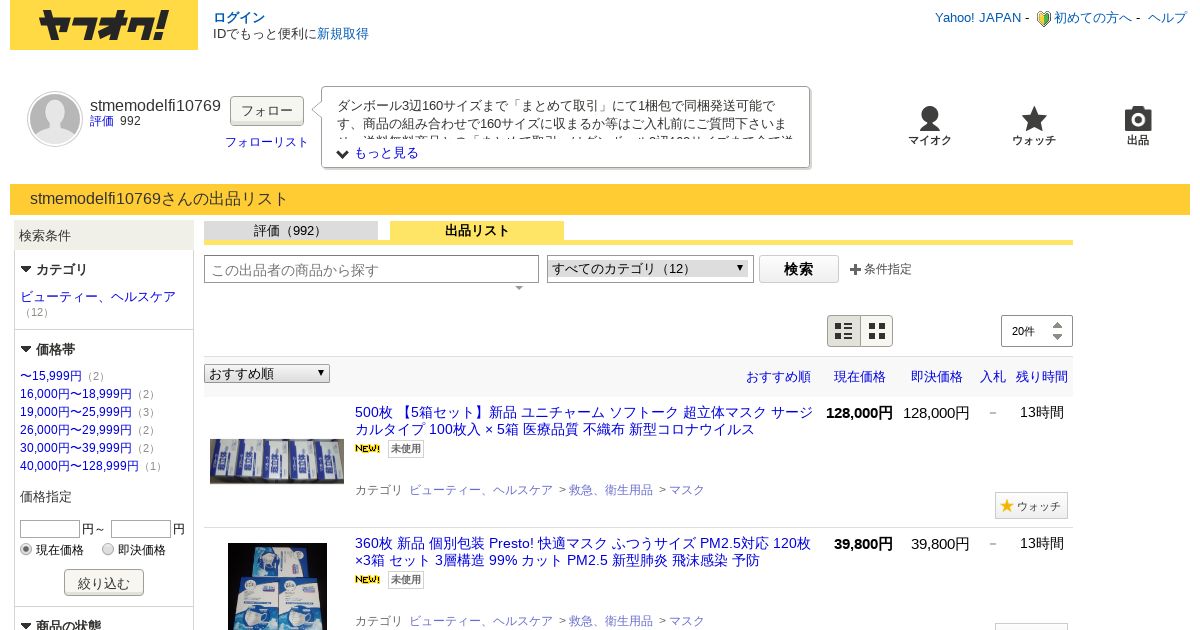
Task: Click minimum price input field
Action: (x=50, y=529)
